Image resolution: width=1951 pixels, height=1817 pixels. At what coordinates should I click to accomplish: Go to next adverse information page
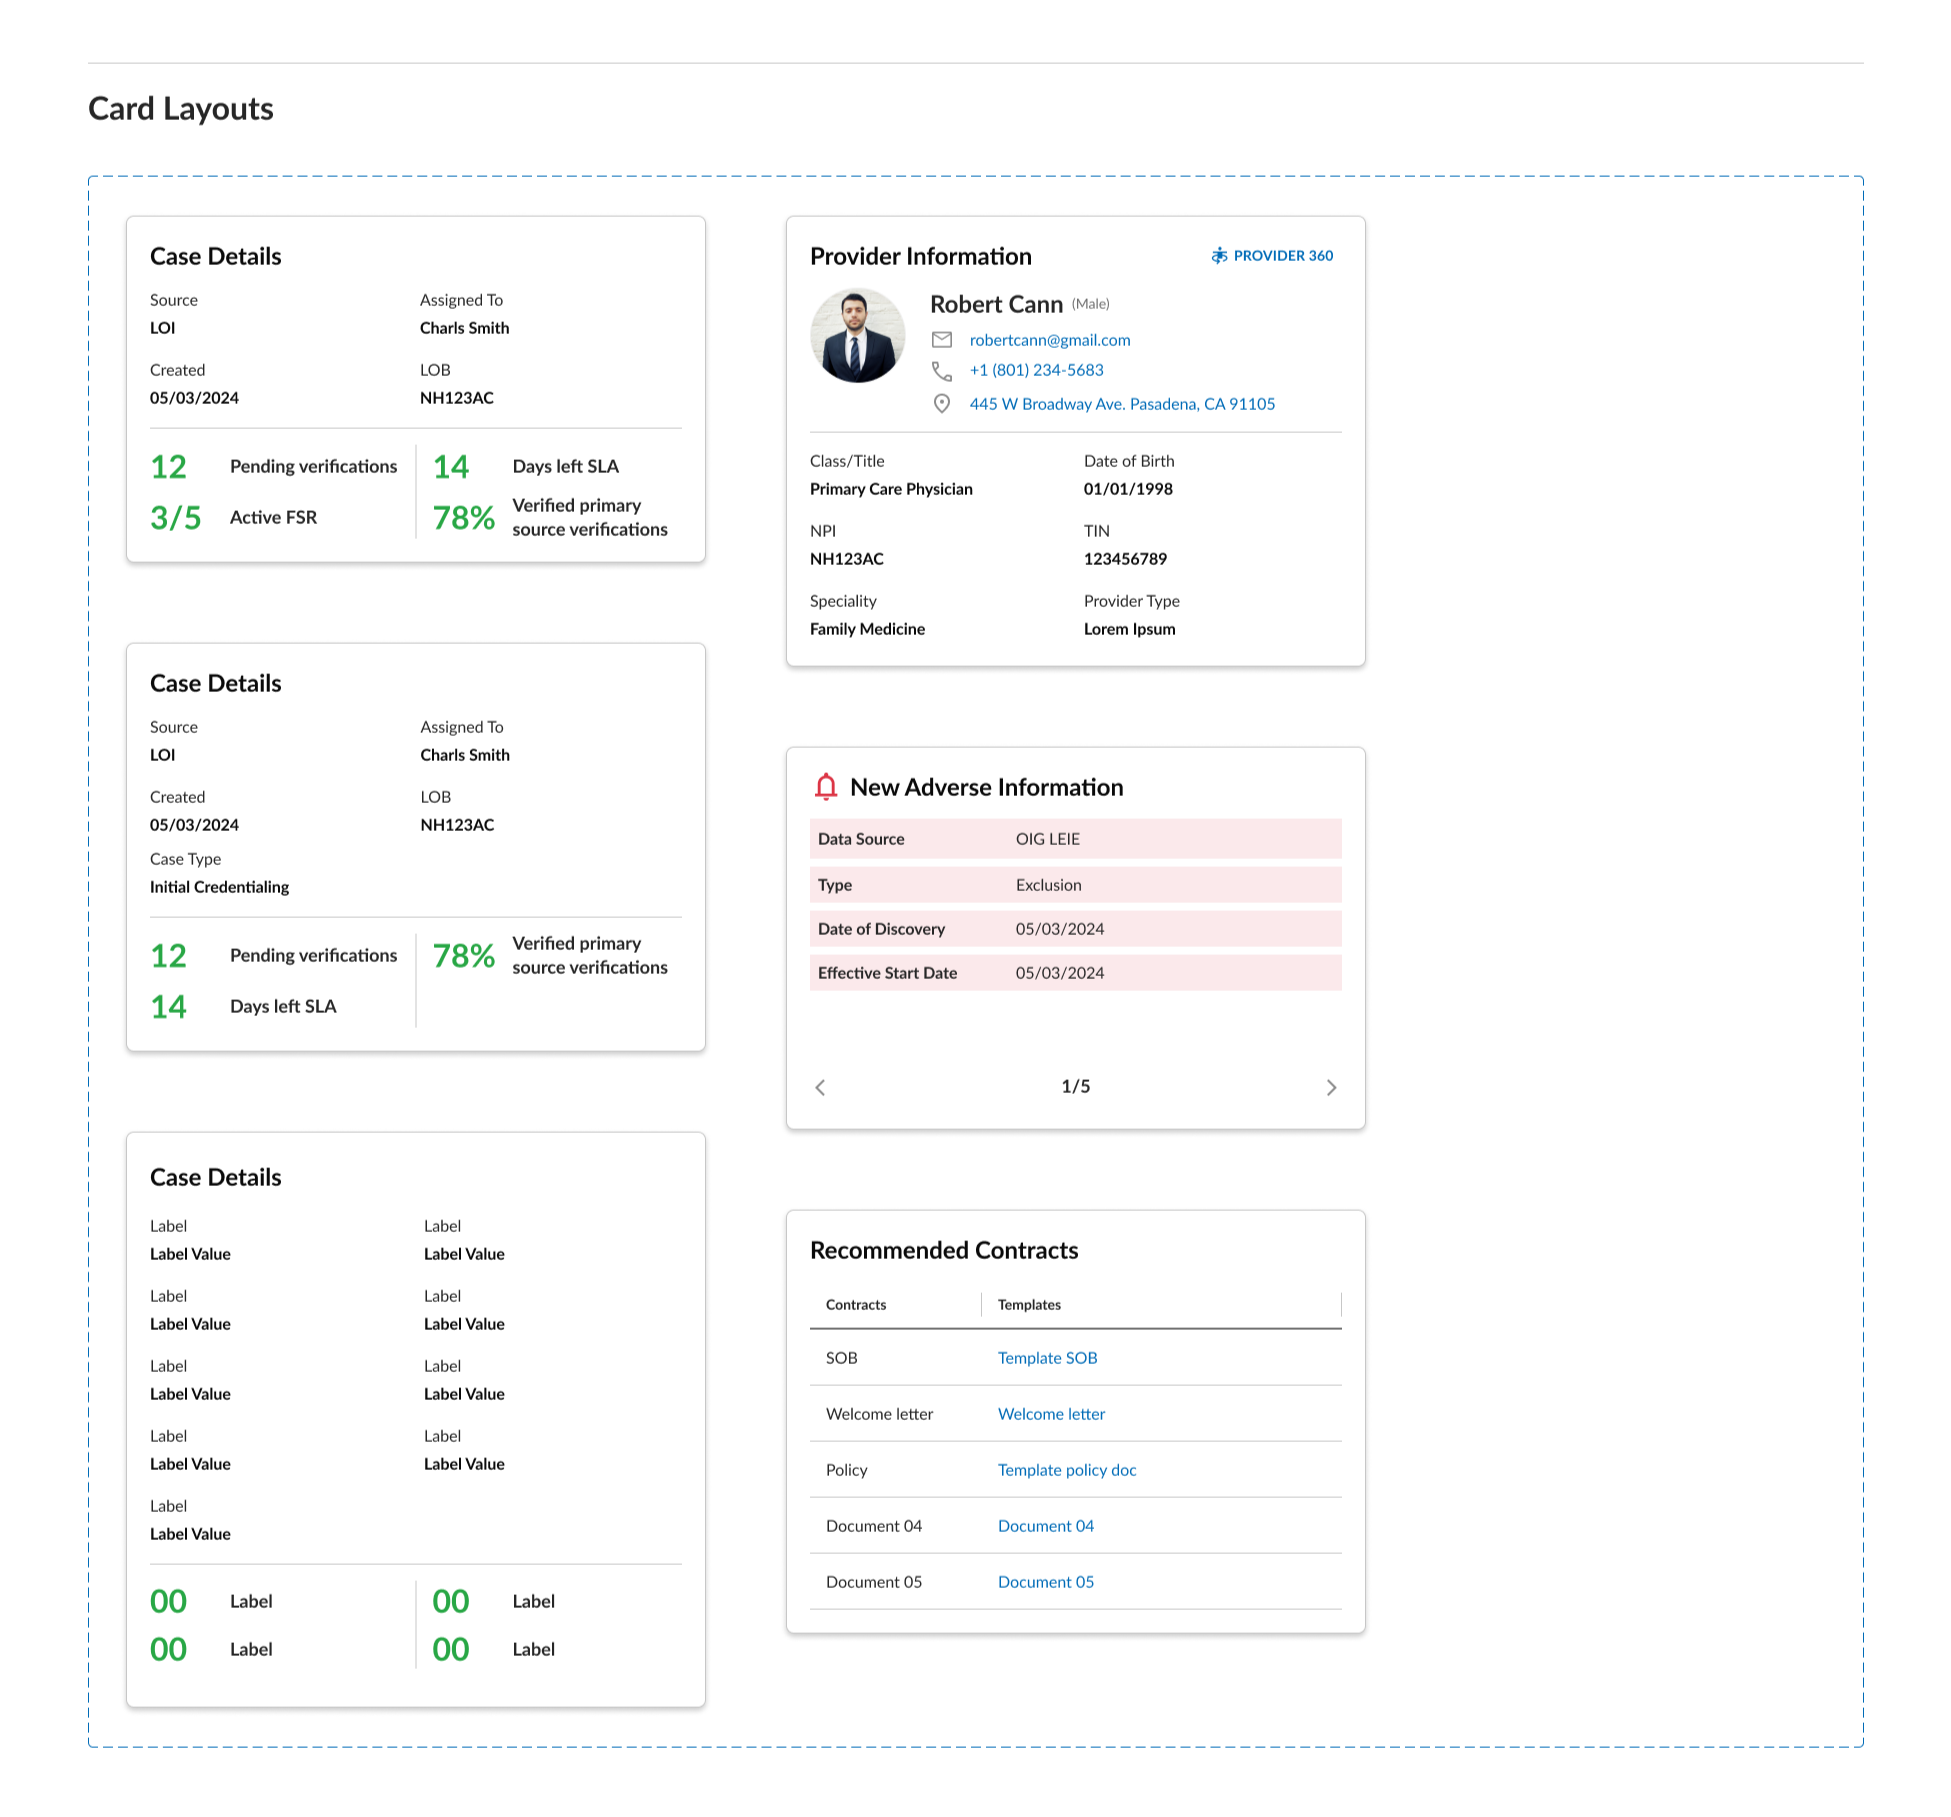click(1331, 1087)
